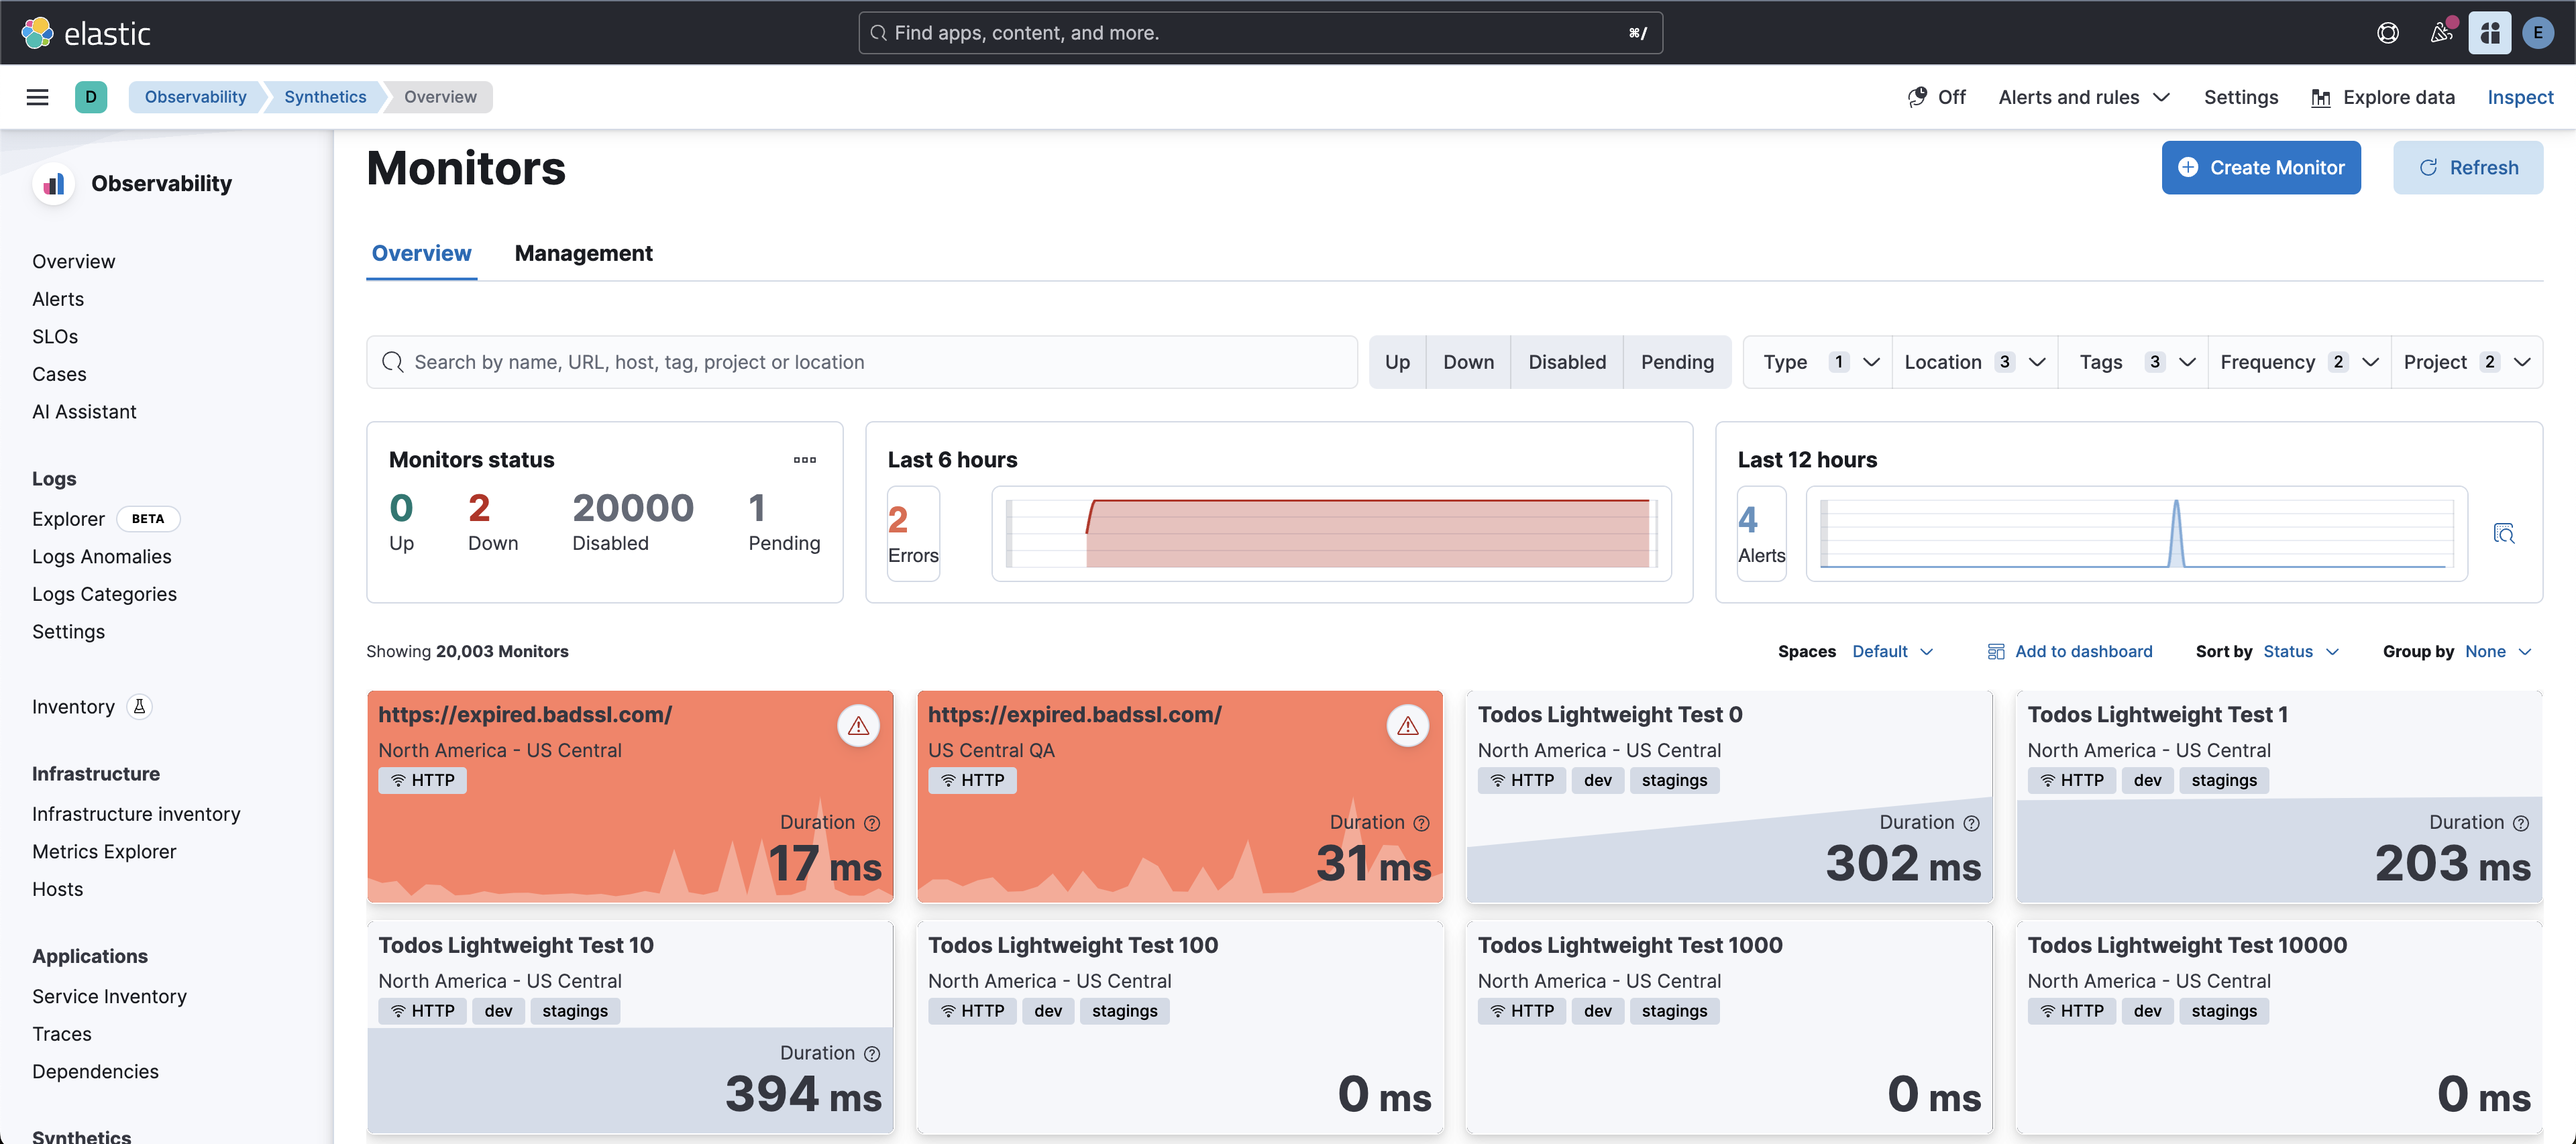The height and width of the screenshot is (1144, 2576).
Task: Switch to the Management tab
Action: (x=583, y=254)
